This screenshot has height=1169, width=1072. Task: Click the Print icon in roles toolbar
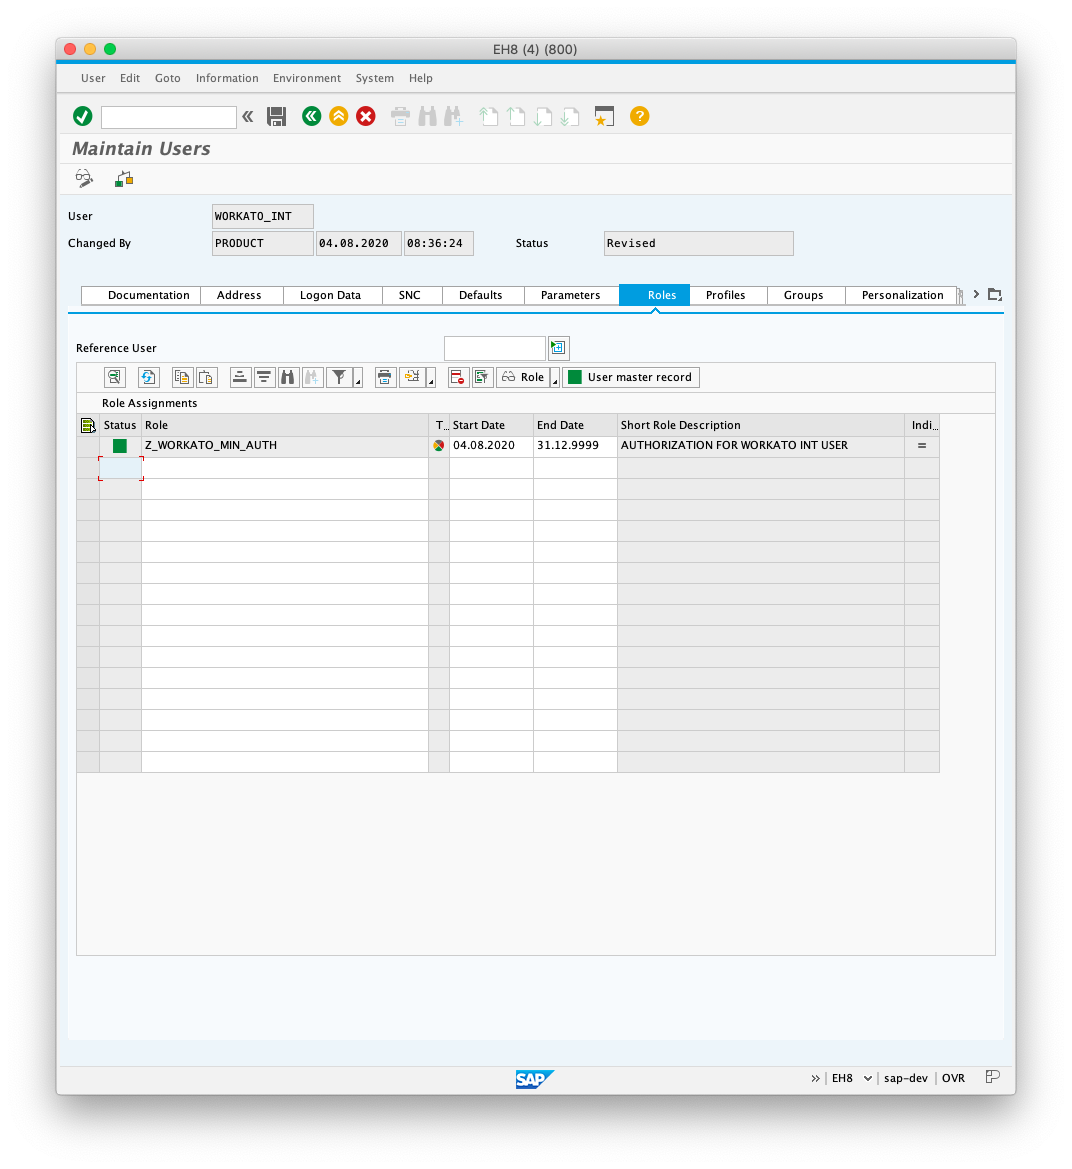tap(385, 377)
